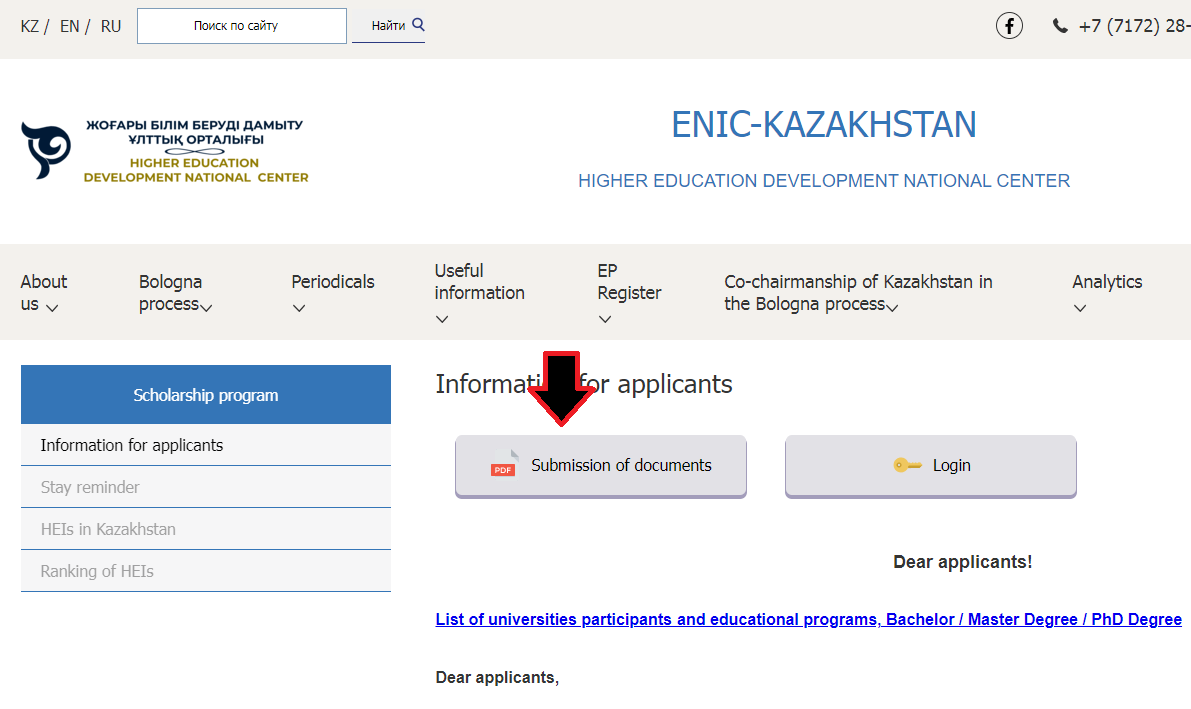Screen dimensions: 1191x709
Task: Switch the site language to KZ
Action: (30, 27)
